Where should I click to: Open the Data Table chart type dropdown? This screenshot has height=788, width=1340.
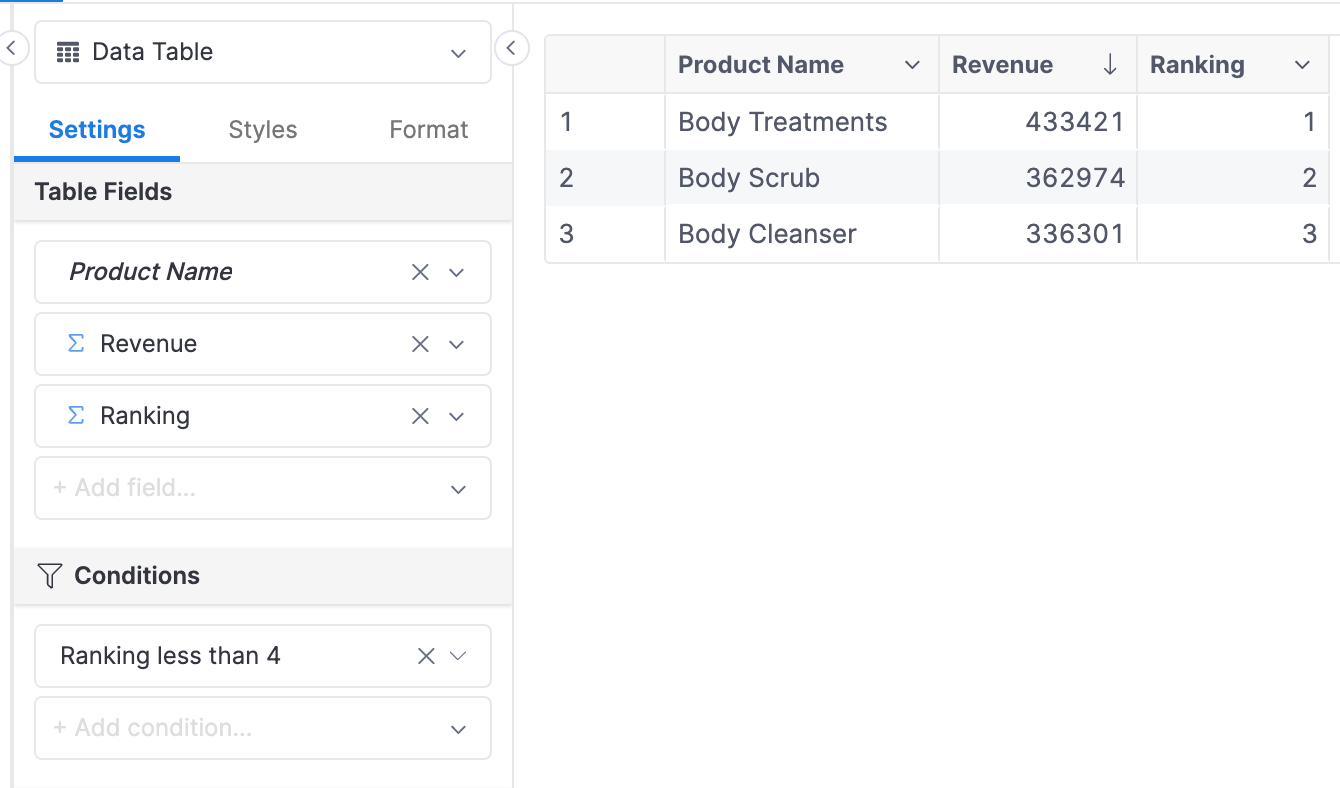[x=263, y=52]
